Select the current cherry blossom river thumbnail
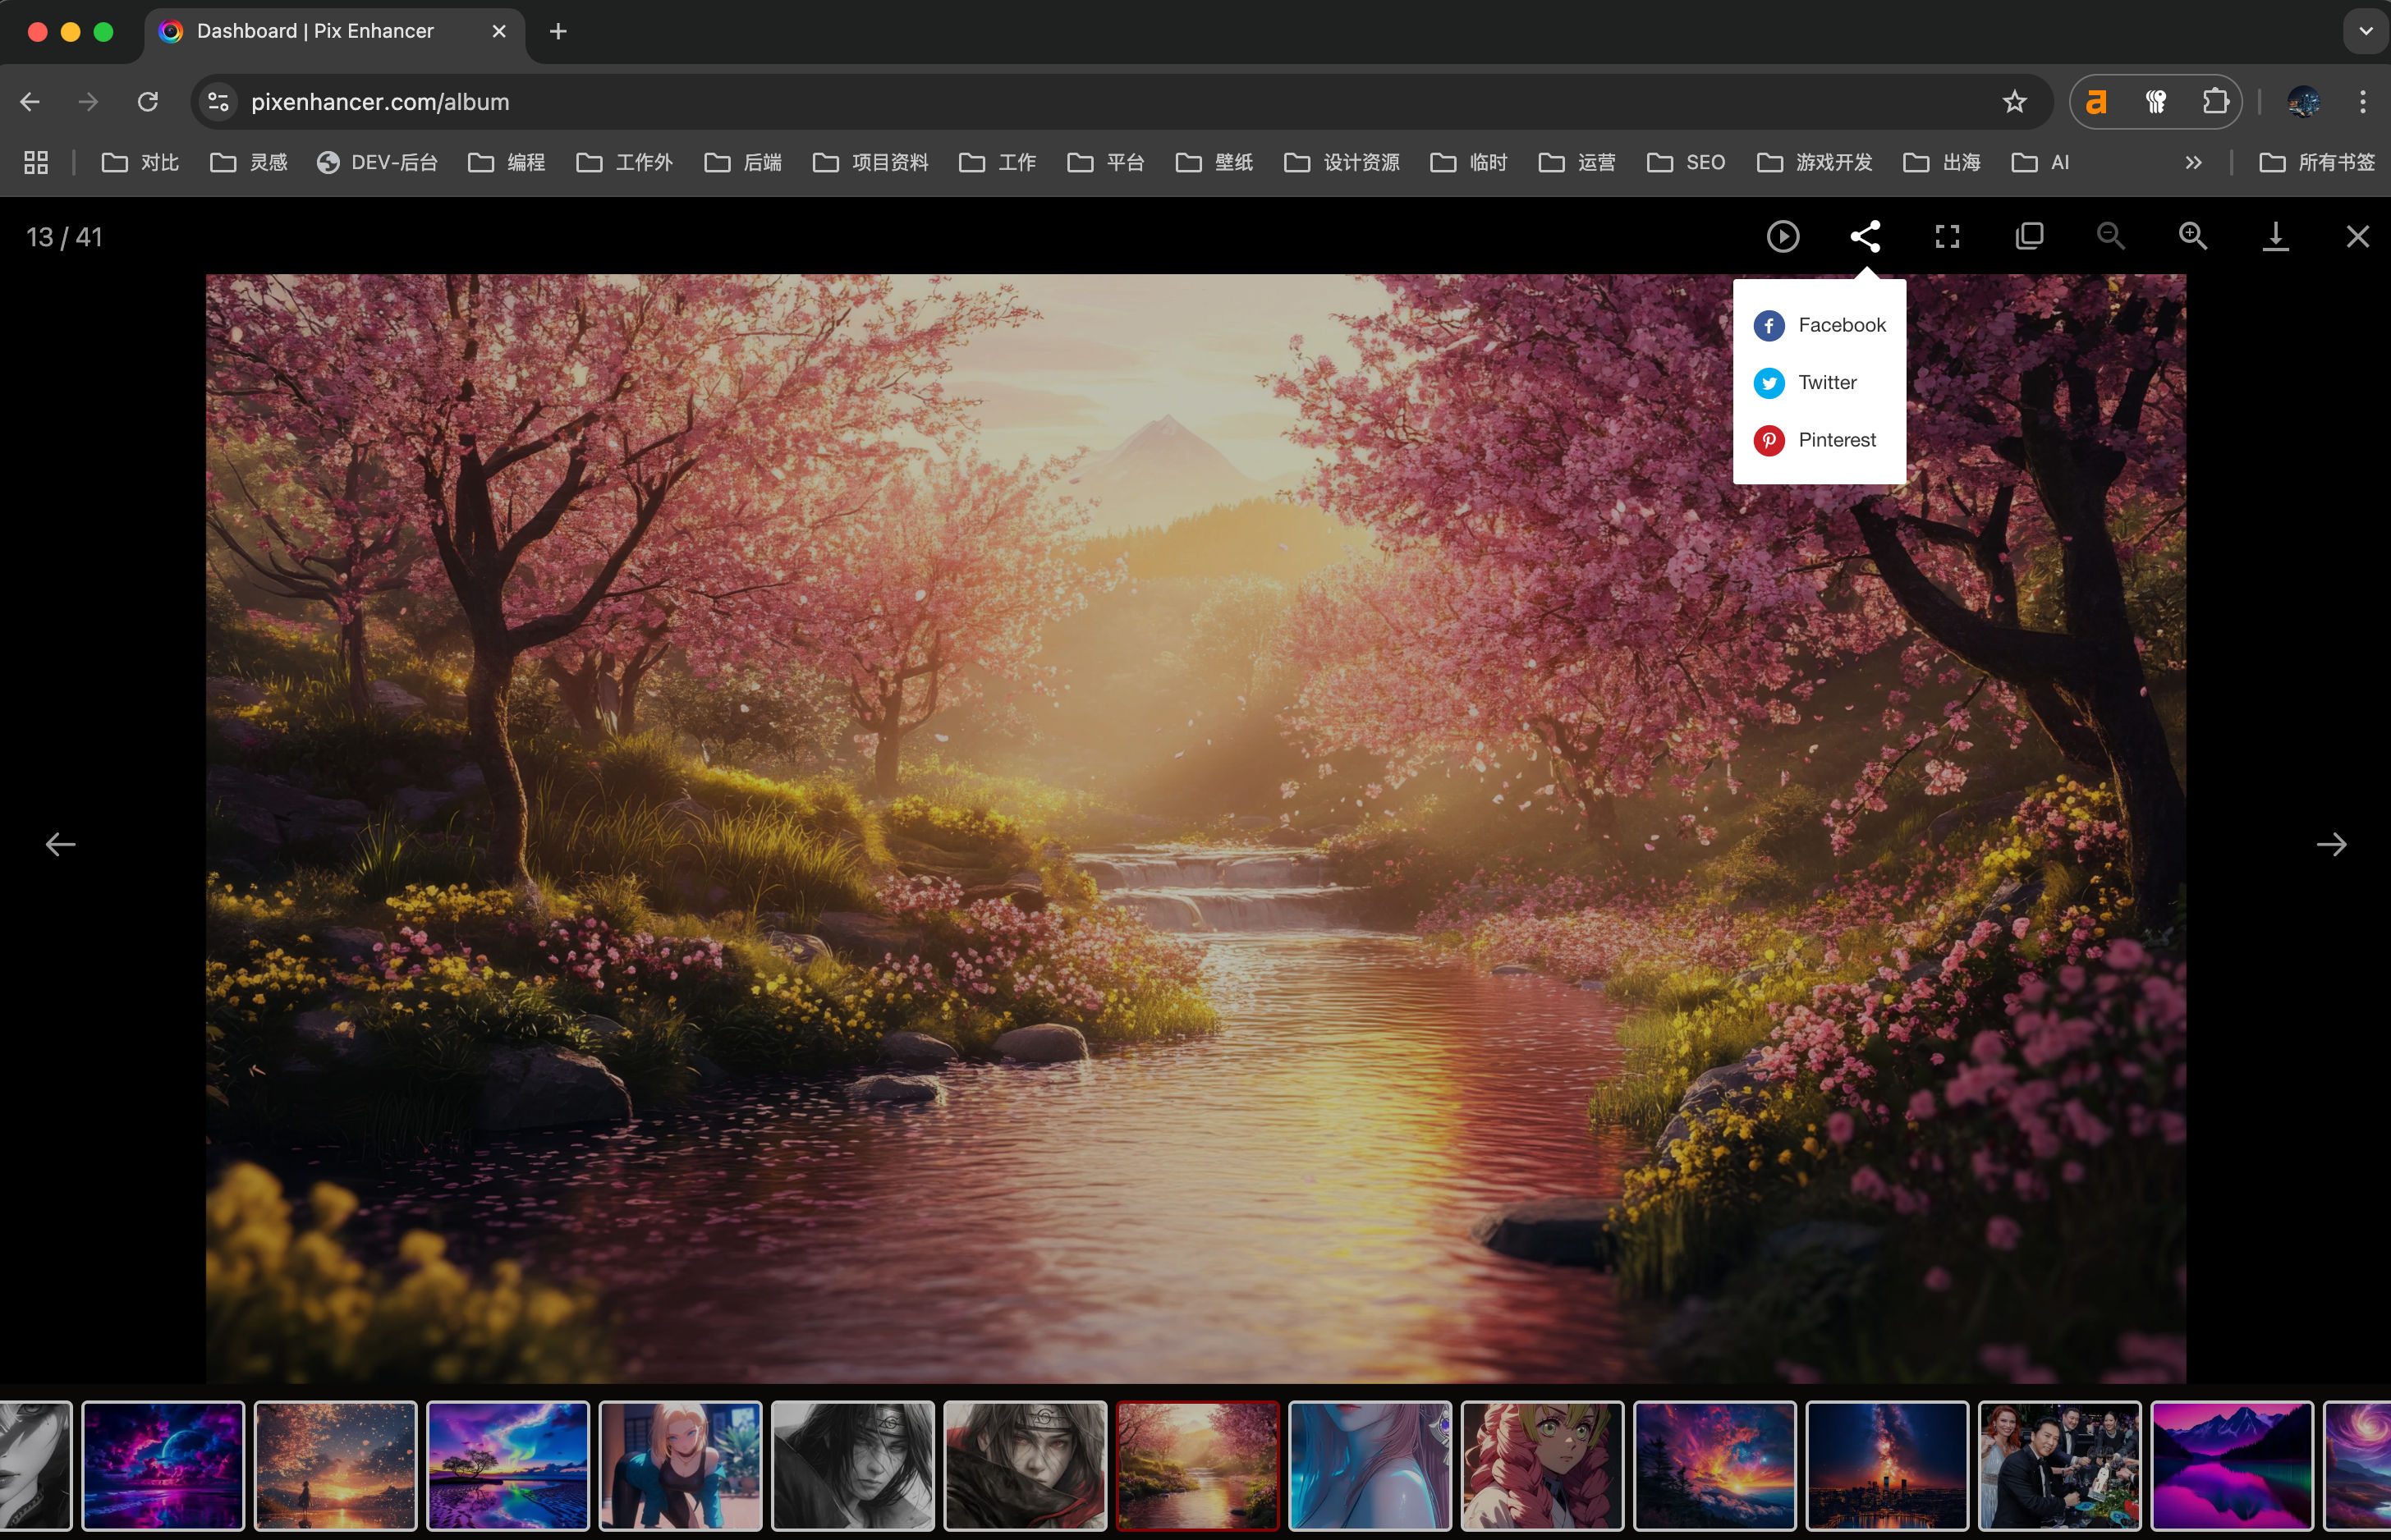Viewport: 2391px width, 1540px height. [1198, 1465]
